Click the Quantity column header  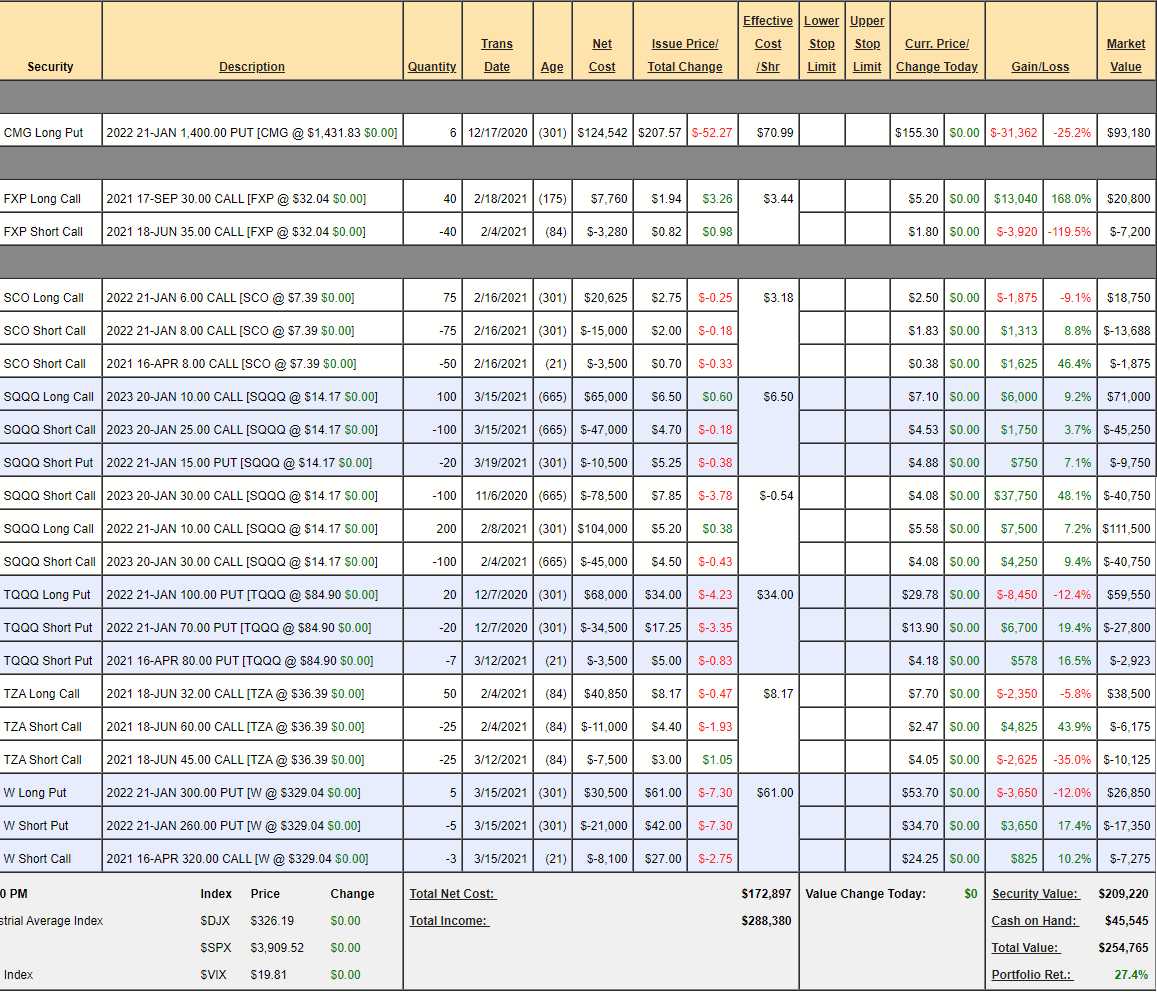click(x=432, y=67)
